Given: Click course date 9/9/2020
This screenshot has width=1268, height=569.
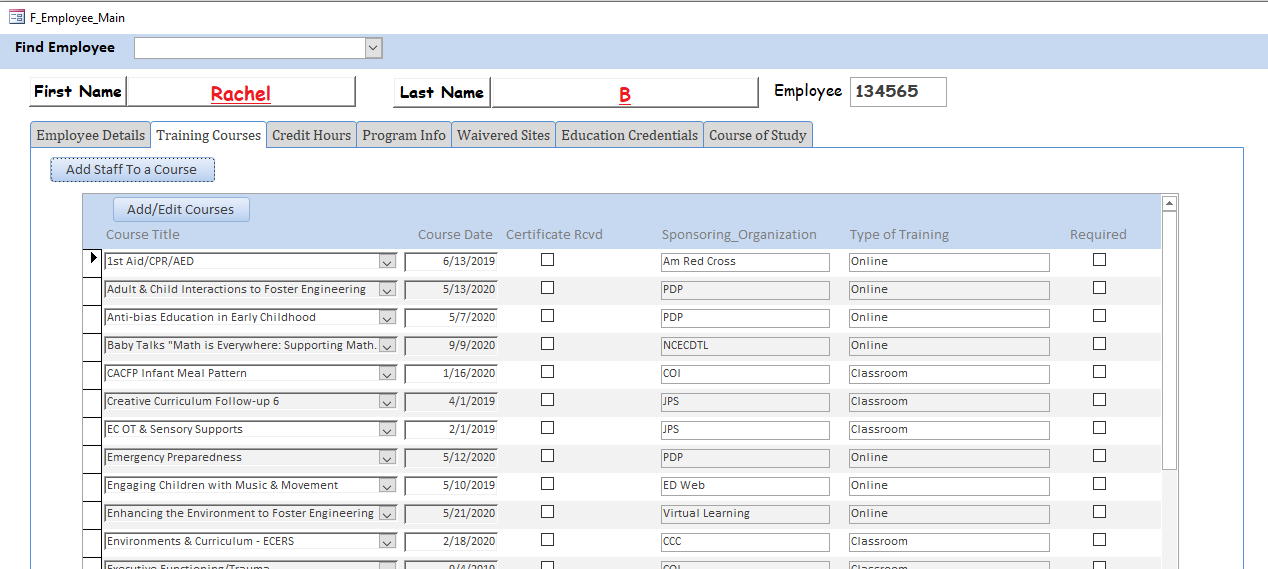Looking at the screenshot, I should click(x=451, y=346).
